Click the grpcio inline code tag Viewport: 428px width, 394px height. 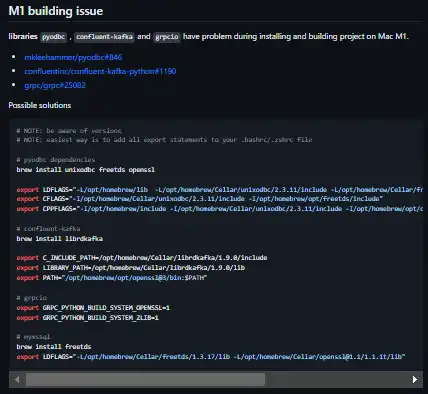167,37
